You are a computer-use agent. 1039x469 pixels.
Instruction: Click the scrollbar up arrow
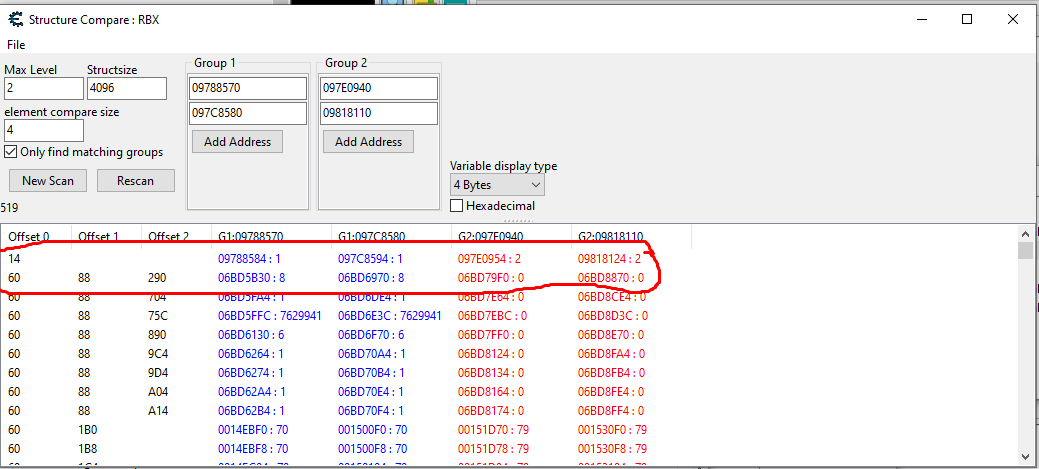(x=1025, y=233)
